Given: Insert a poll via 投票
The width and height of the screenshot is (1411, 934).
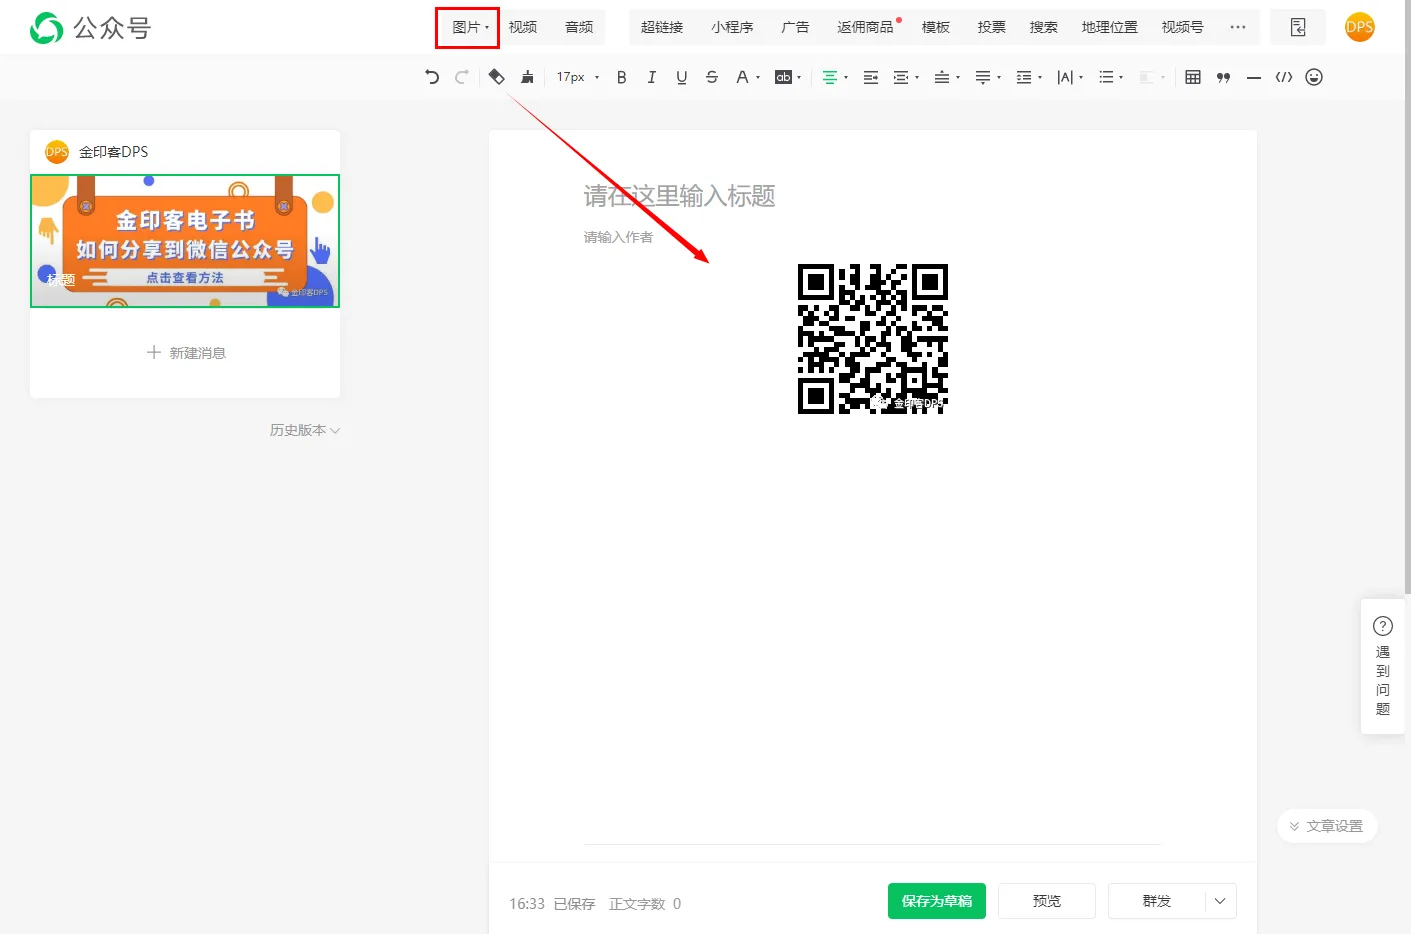Looking at the screenshot, I should tap(992, 27).
